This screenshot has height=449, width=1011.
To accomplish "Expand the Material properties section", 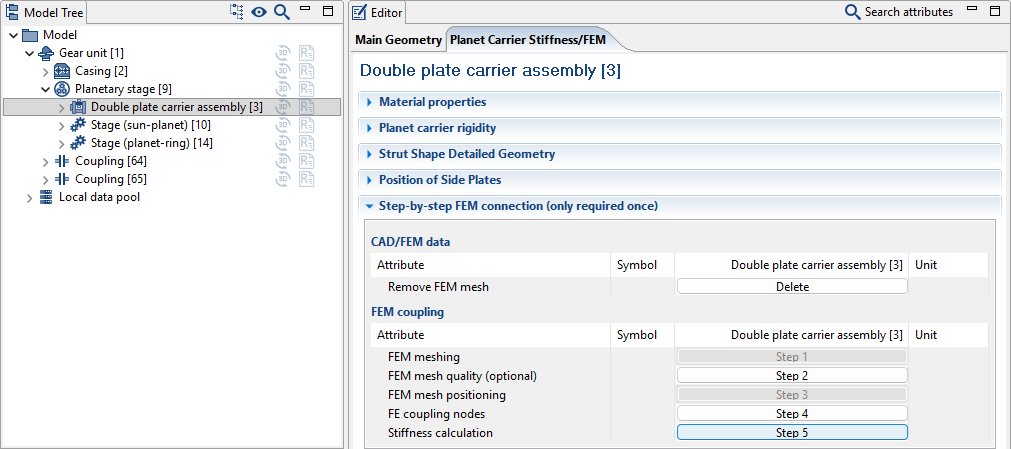I will (x=369, y=102).
